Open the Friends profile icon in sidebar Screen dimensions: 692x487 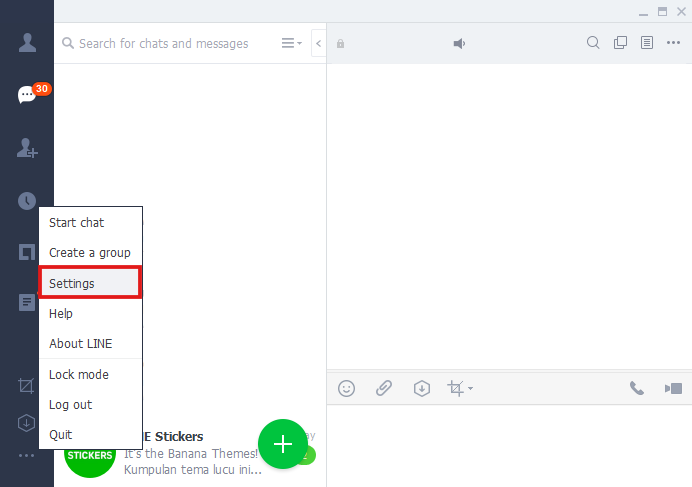(27, 43)
